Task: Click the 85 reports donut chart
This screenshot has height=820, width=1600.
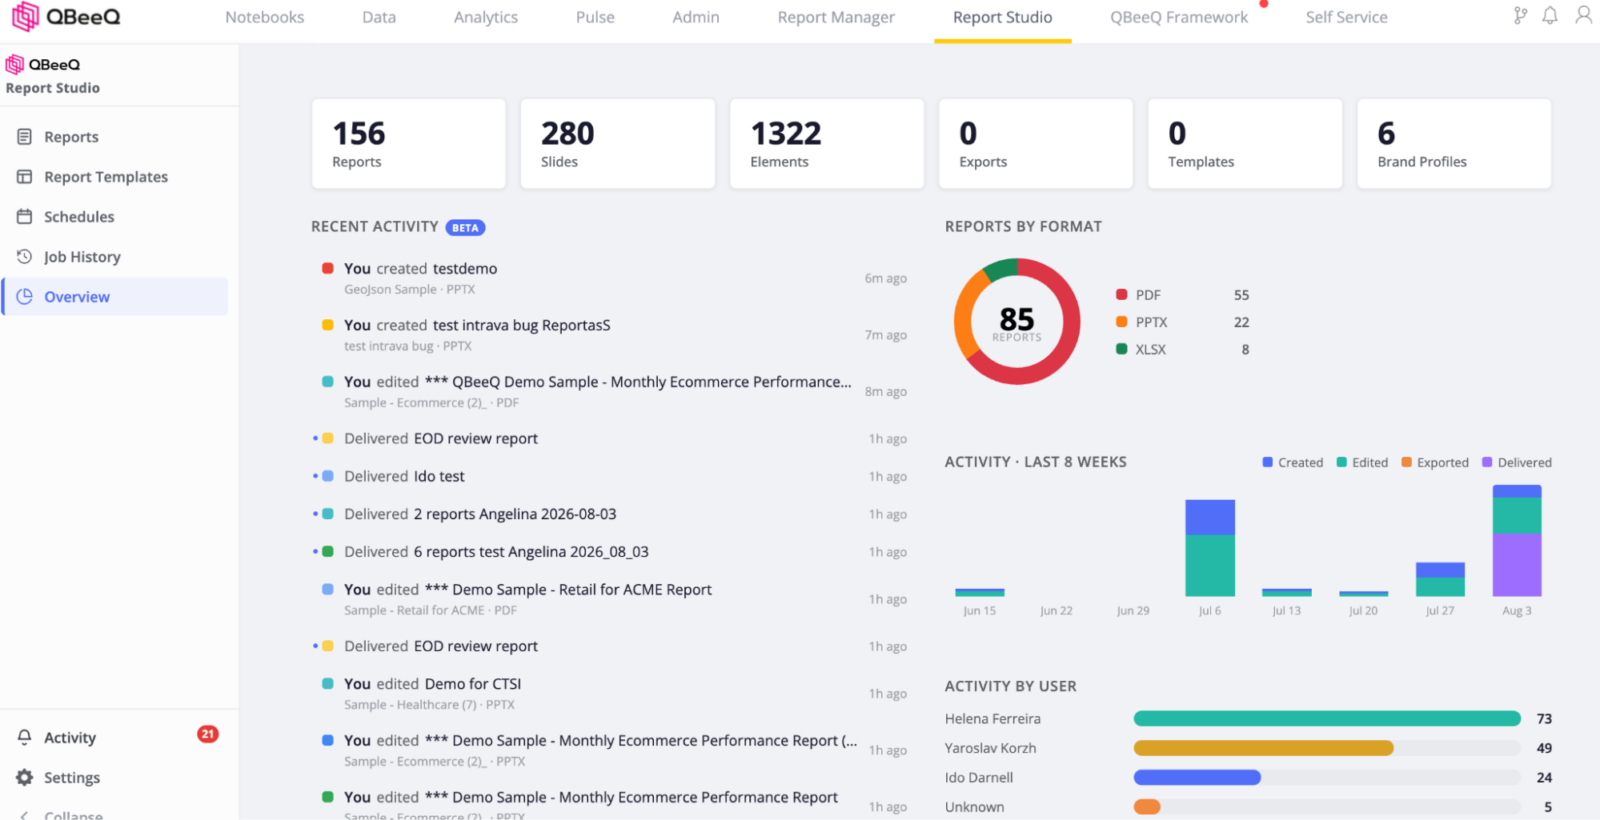Action: [1017, 321]
